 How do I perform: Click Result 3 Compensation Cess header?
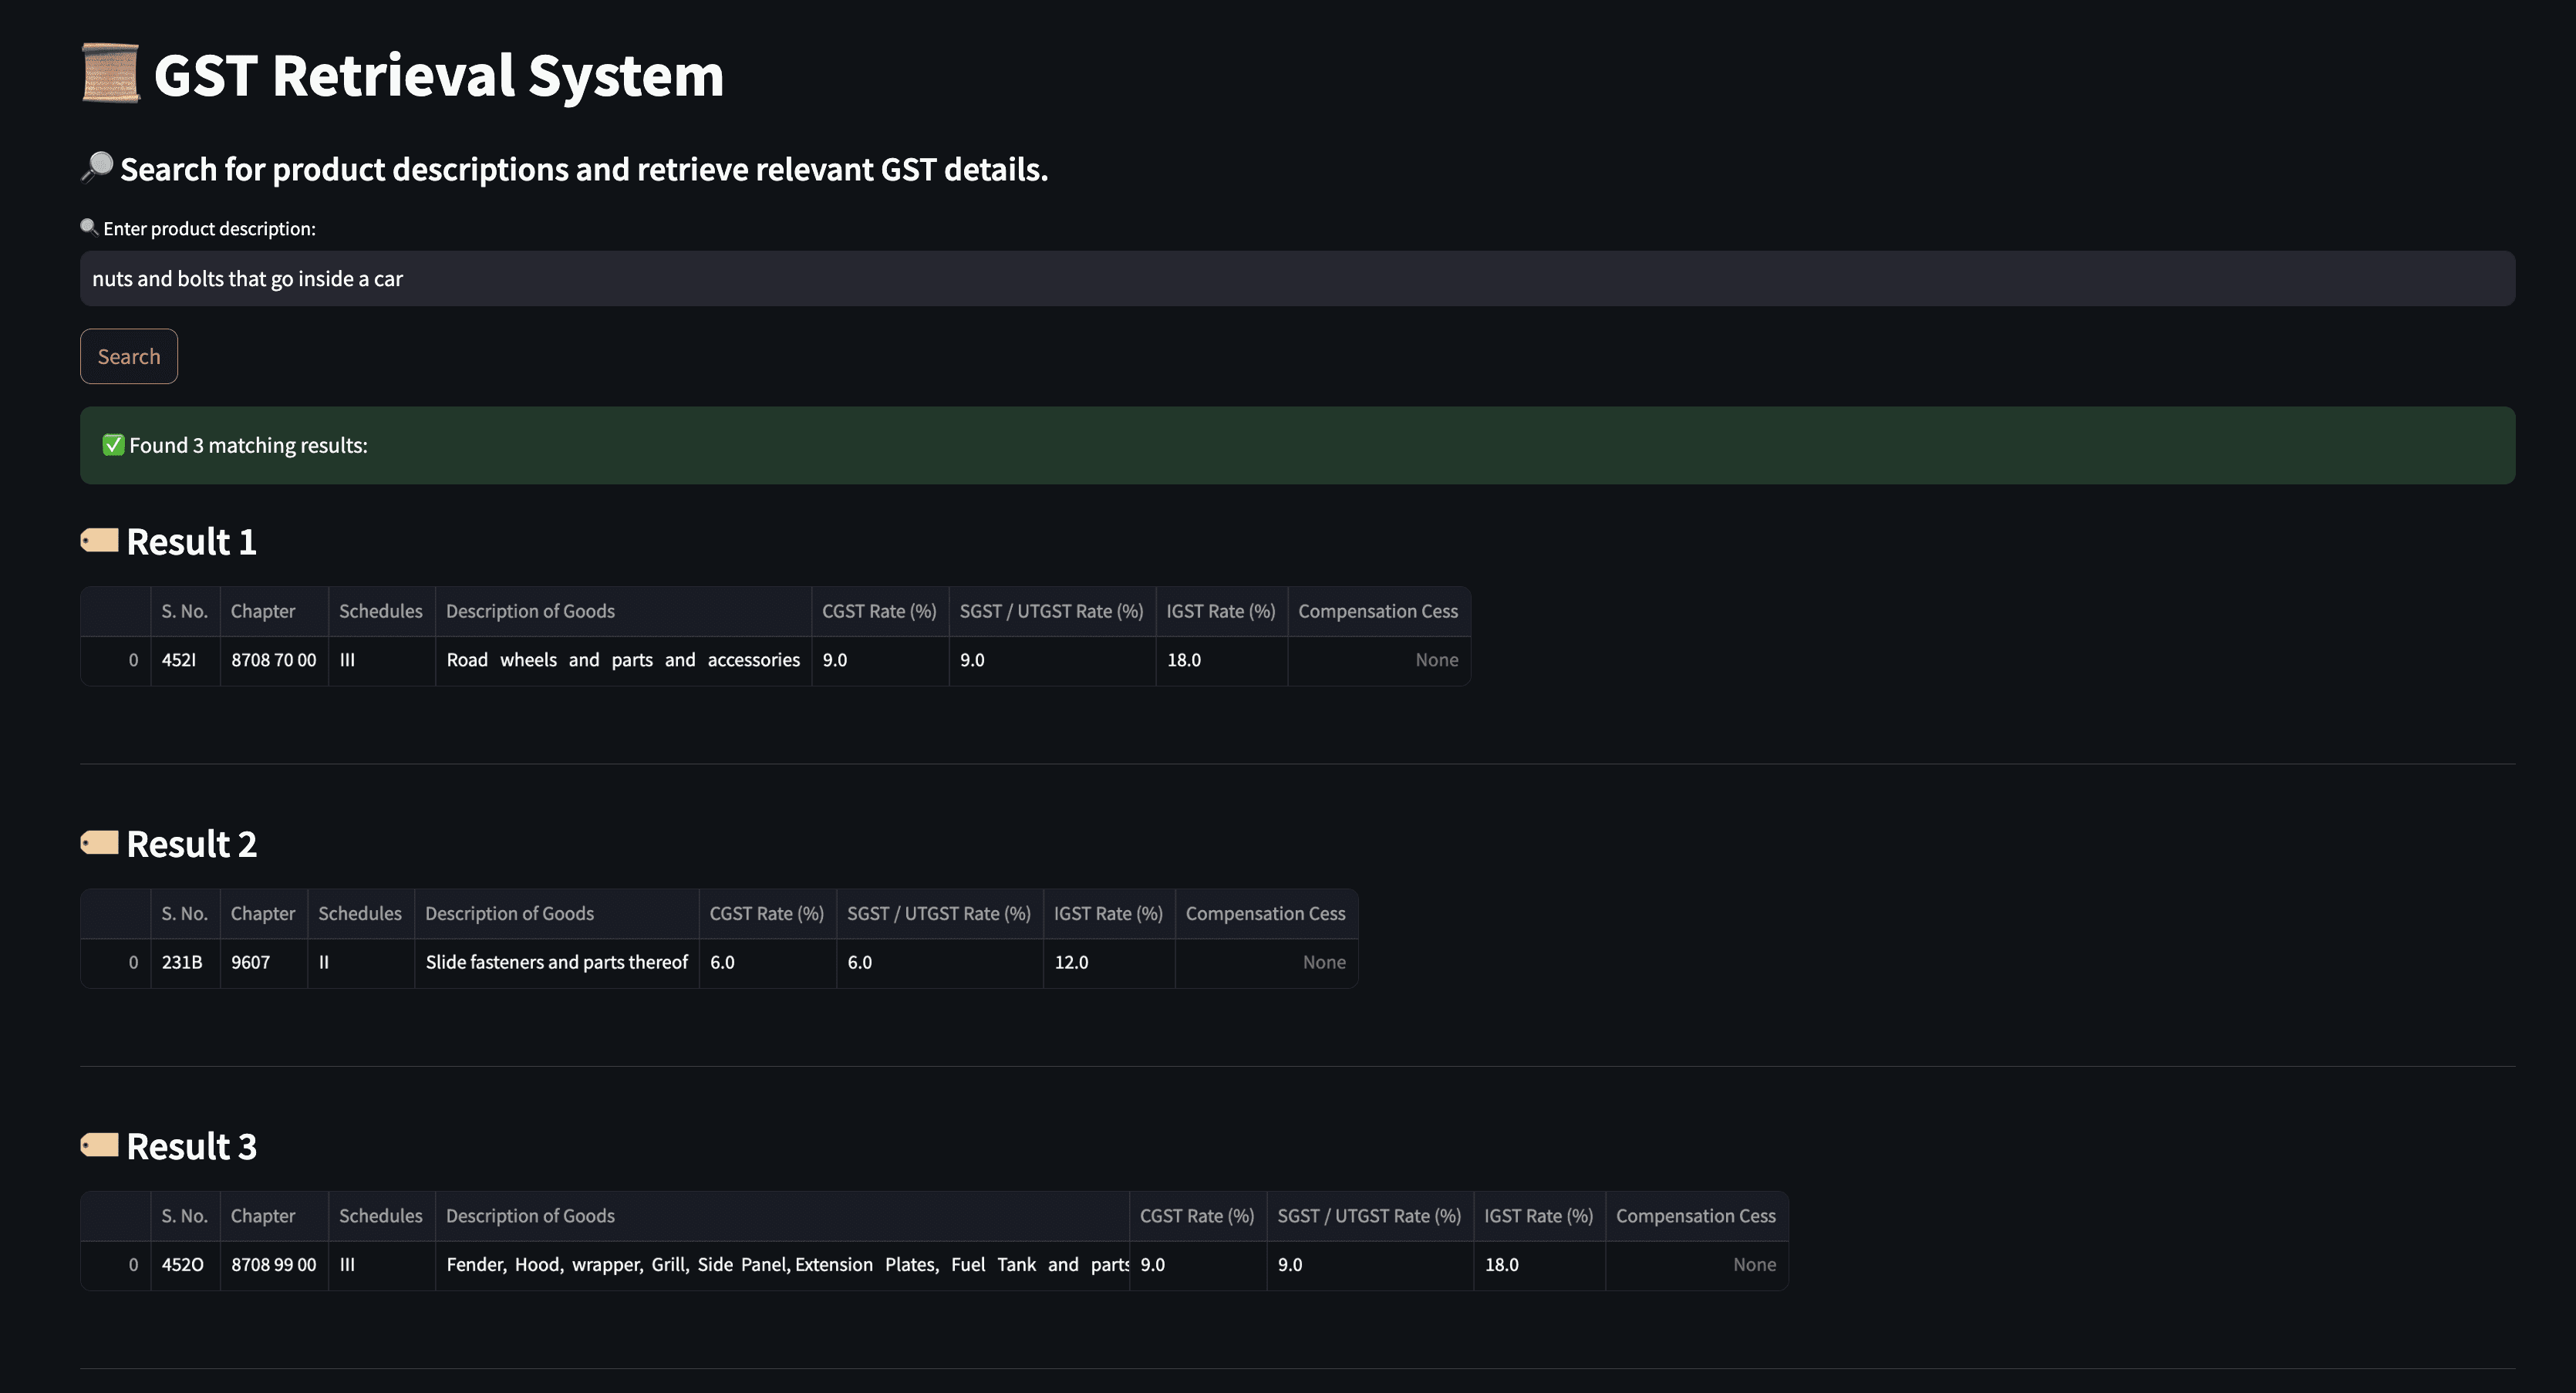(1697, 1216)
